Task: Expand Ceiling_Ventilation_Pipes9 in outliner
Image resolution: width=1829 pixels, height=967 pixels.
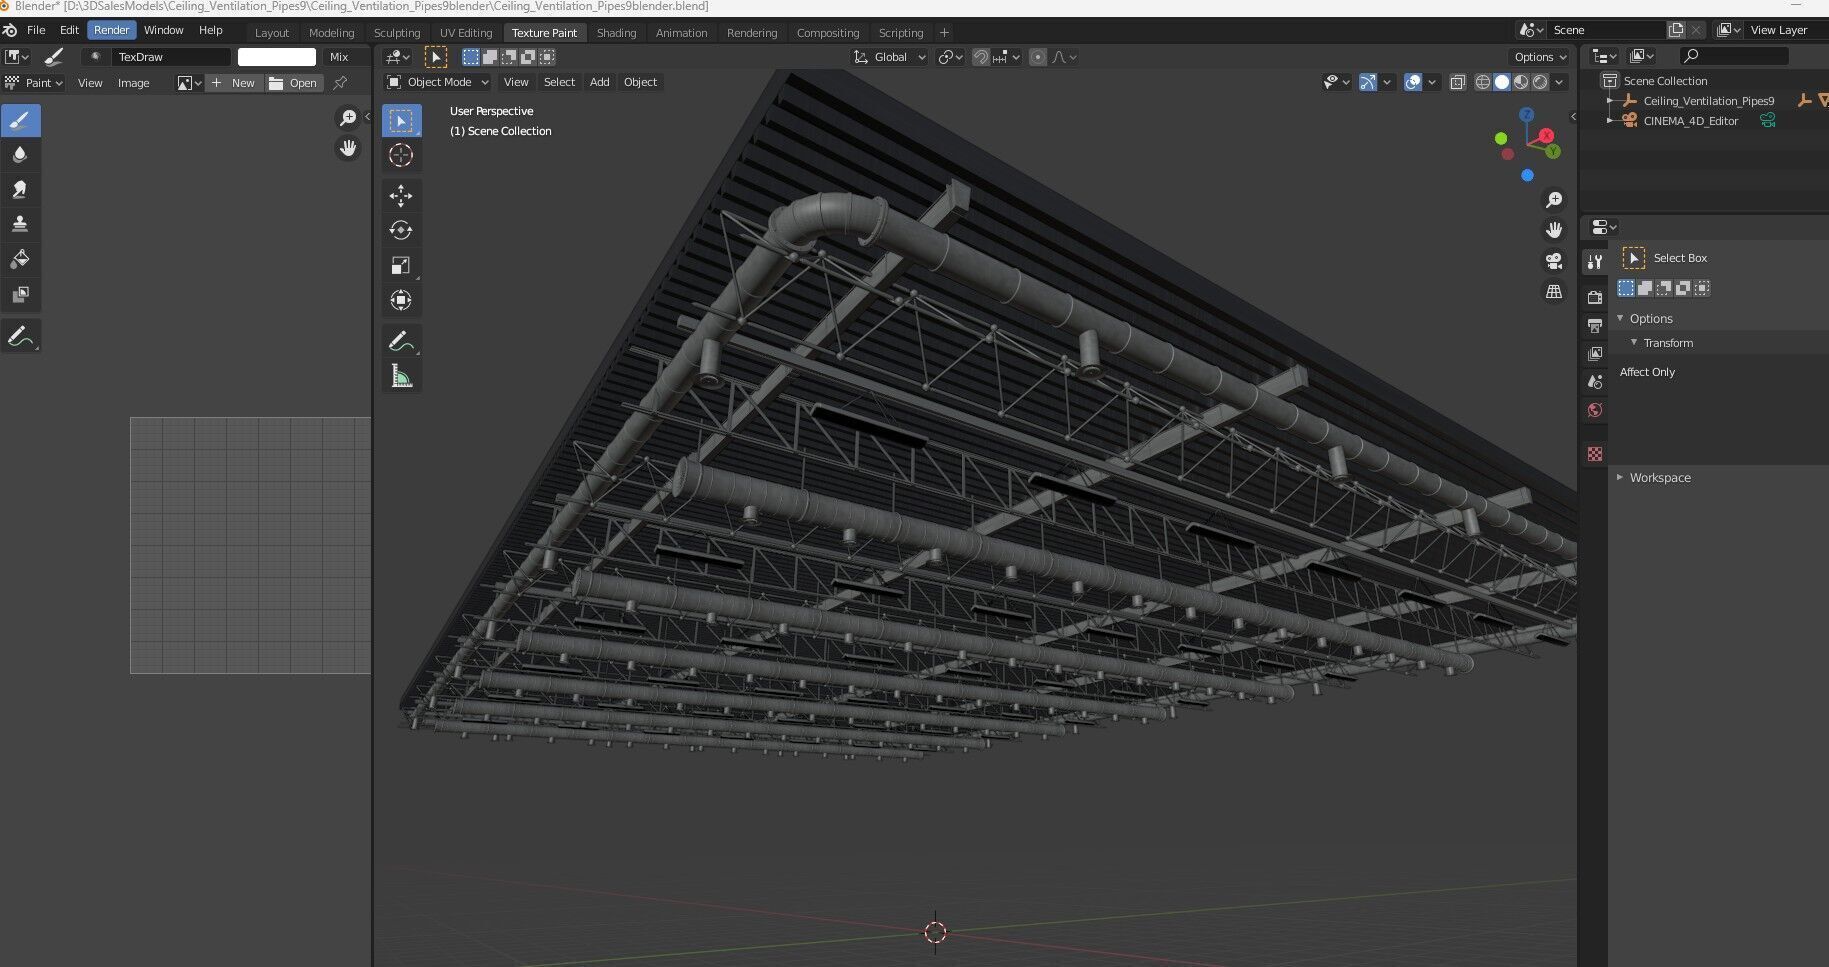Action: tap(1610, 101)
